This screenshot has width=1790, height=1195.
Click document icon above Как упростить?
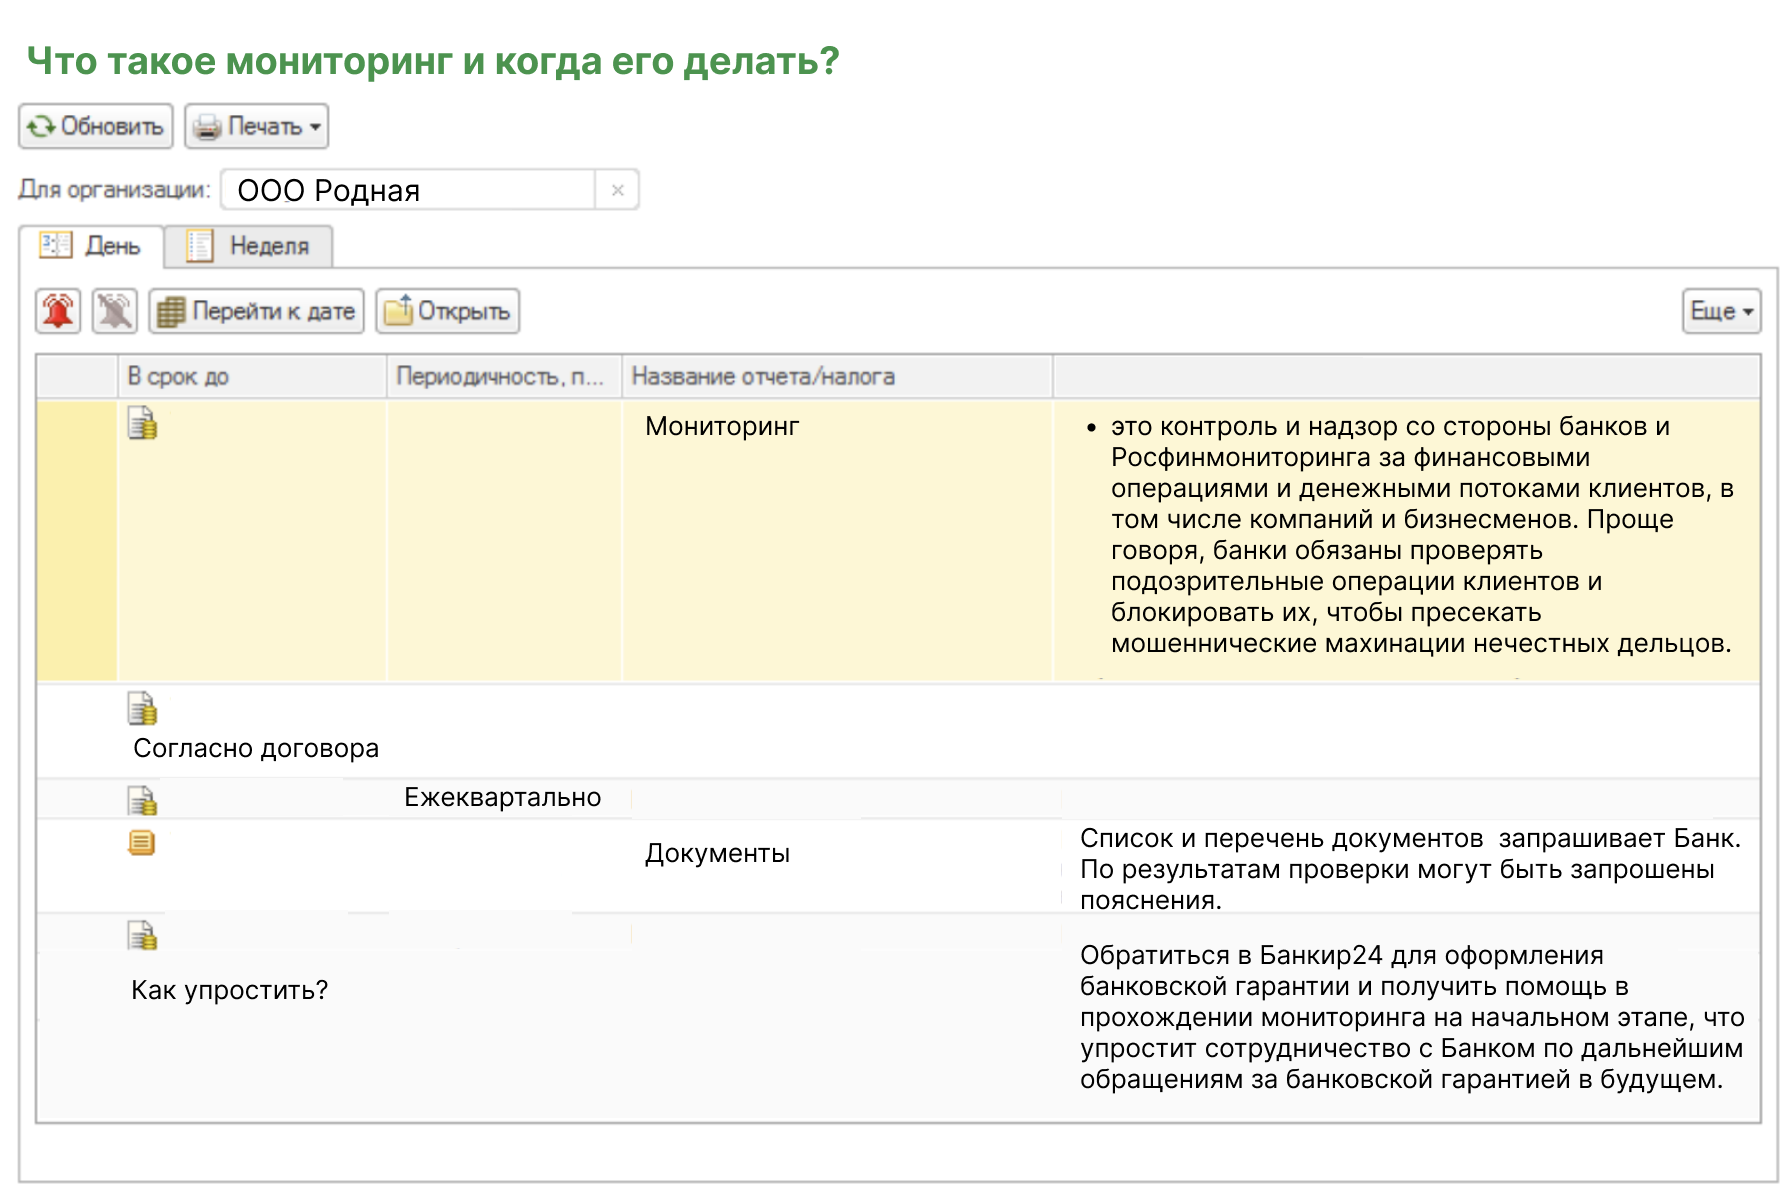[x=142, y=936]
